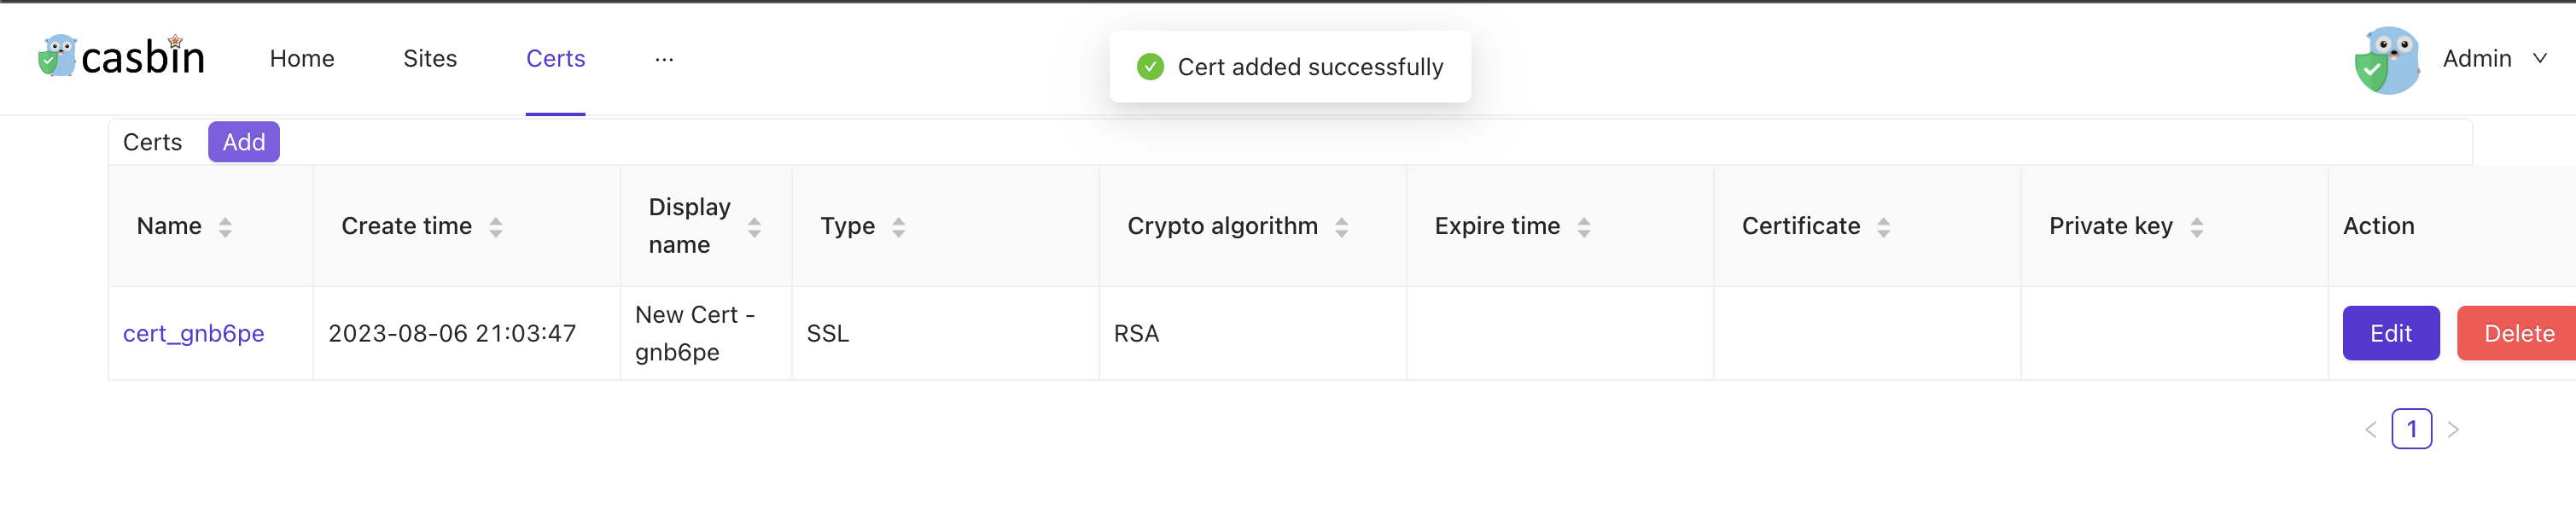Open the cert_gnb6pe certificate link

pos(193,333)
